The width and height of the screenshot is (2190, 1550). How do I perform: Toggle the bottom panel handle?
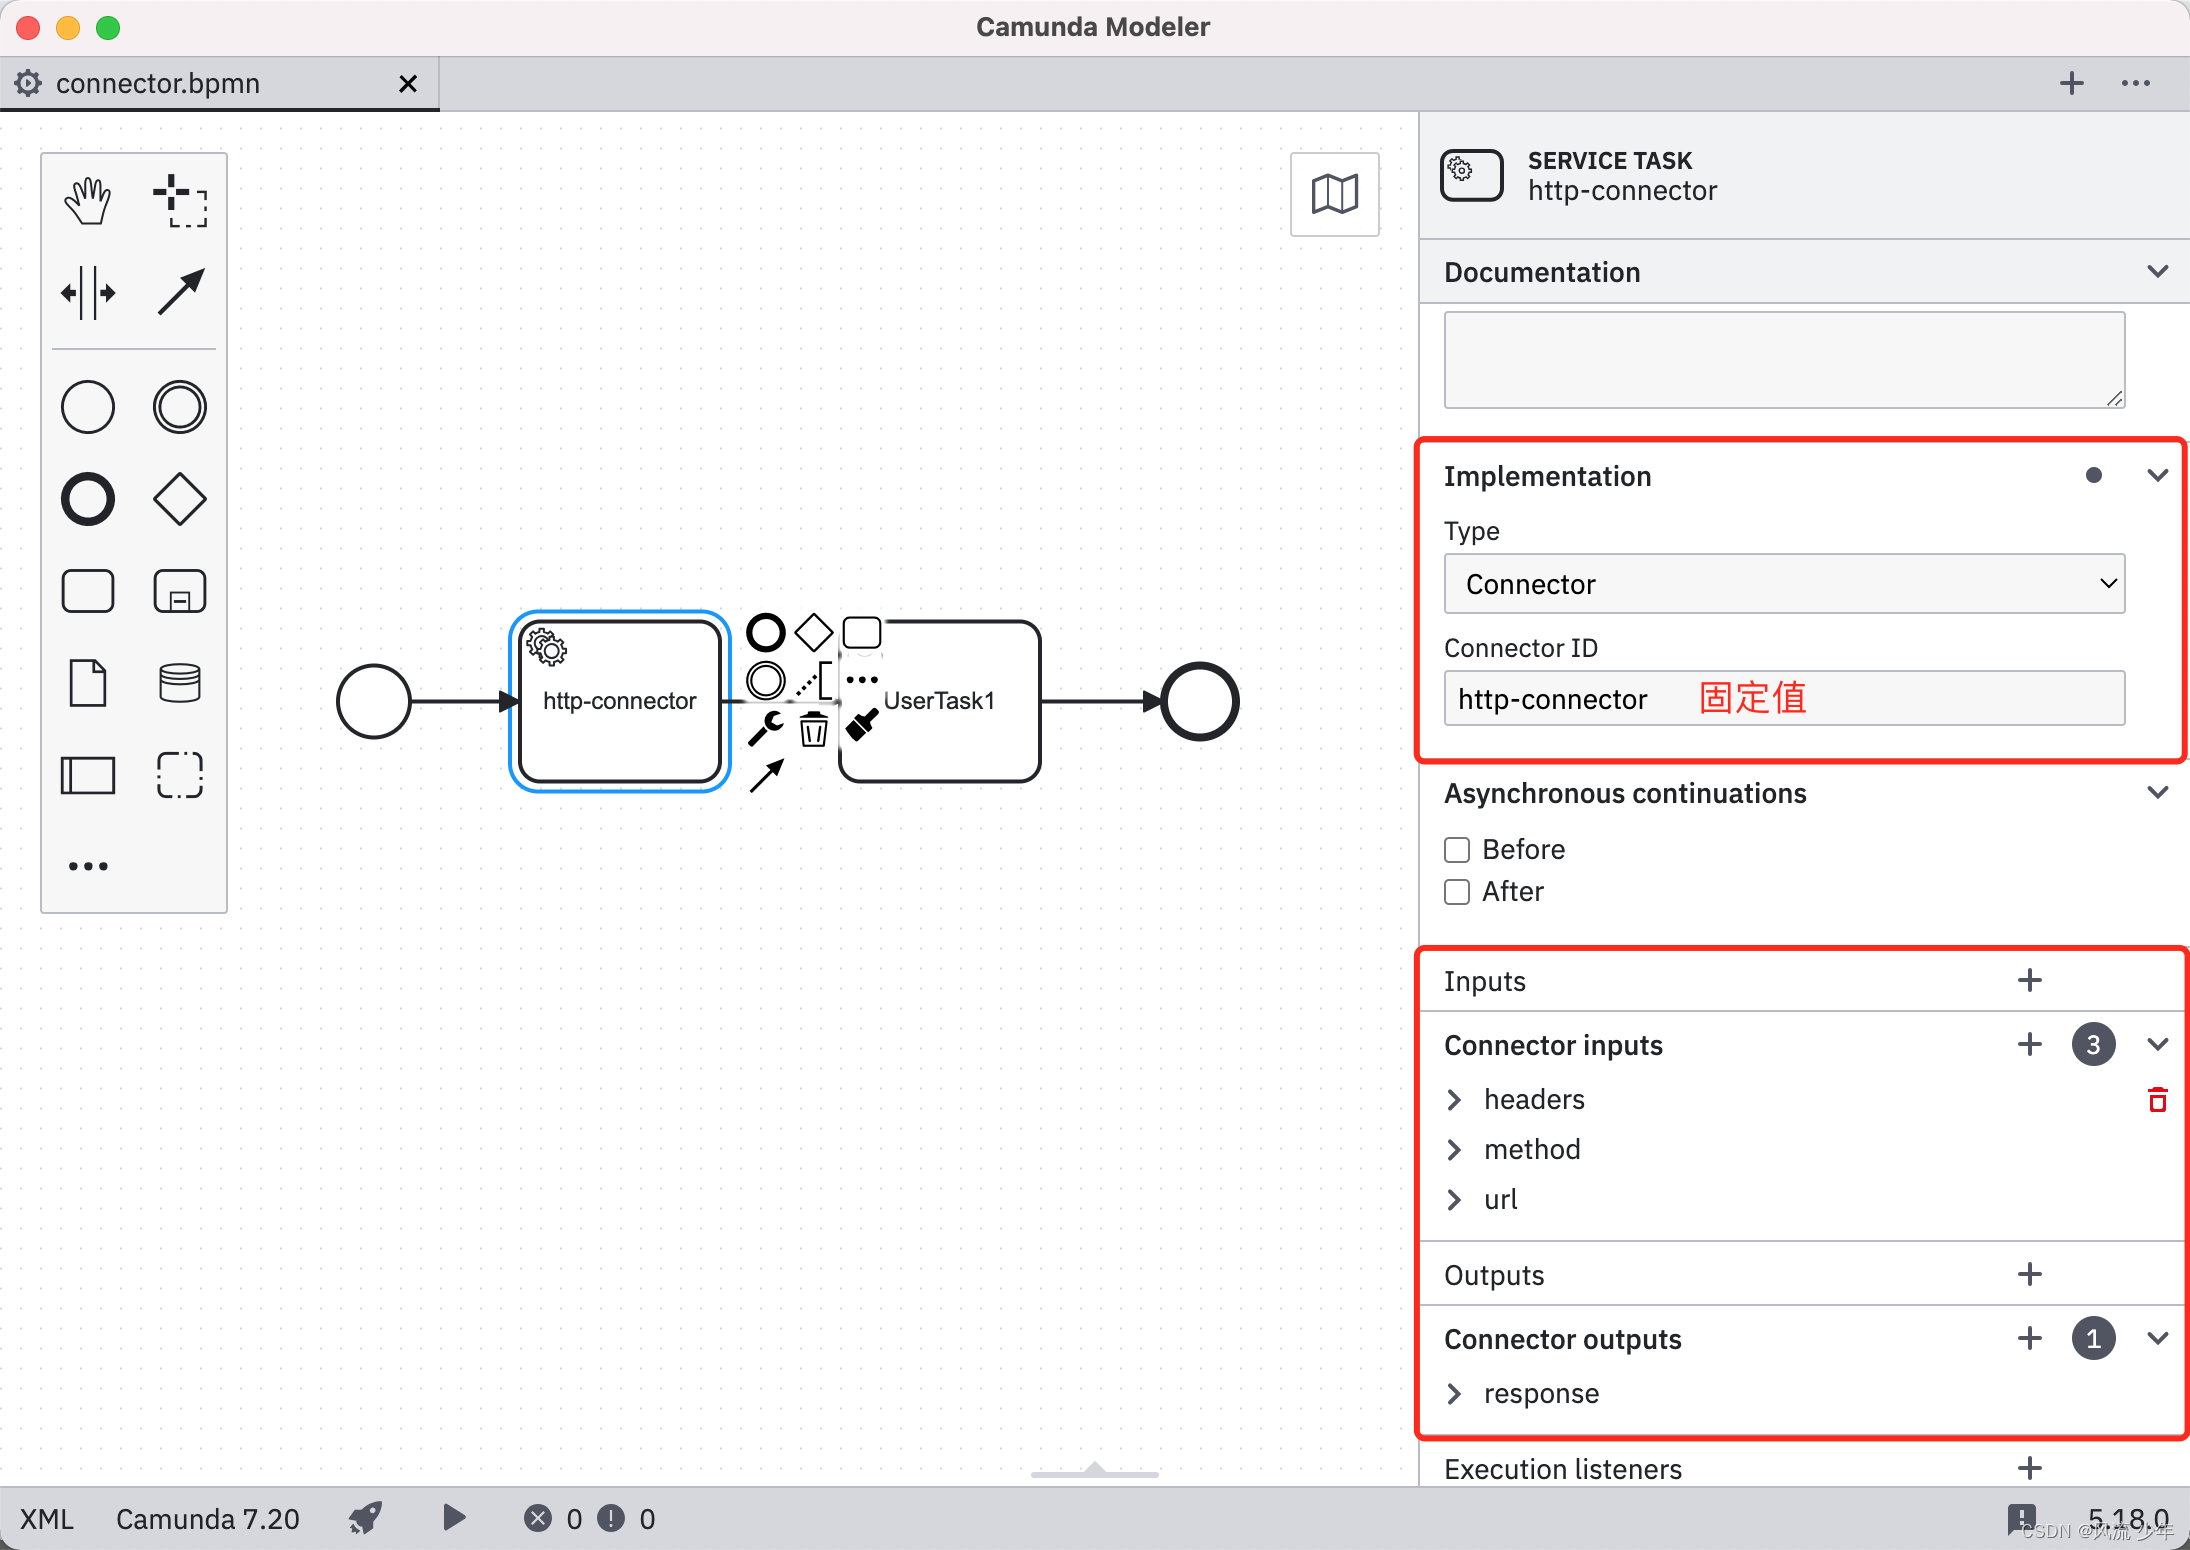(1095, 1470)
